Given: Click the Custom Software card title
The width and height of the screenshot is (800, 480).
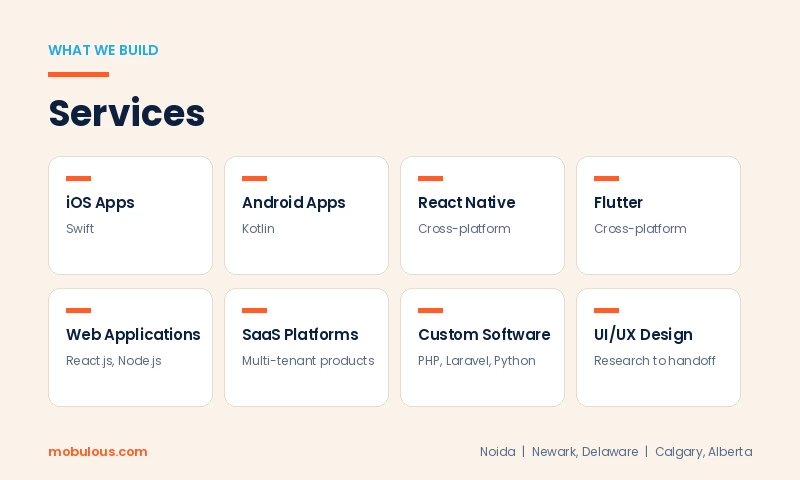Looking at the screenshot, I should click(484, 334).
